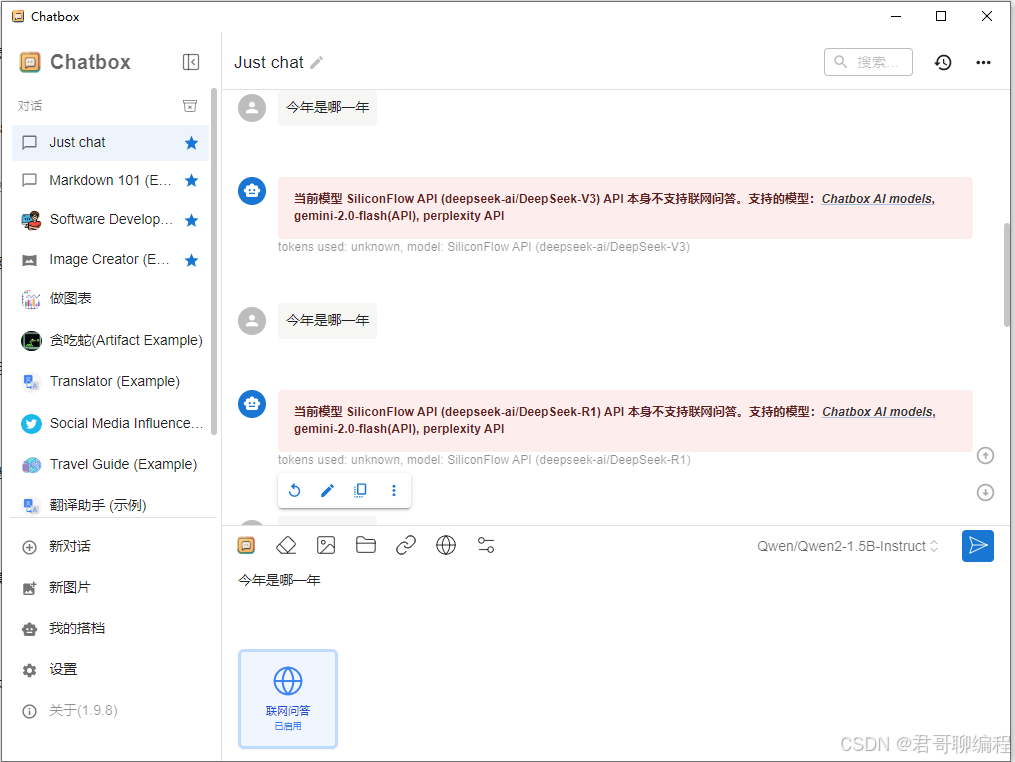The image size is (1015, 762).
Task: Open 翻译助手 (示例) conversation
Action: (110, 505)
